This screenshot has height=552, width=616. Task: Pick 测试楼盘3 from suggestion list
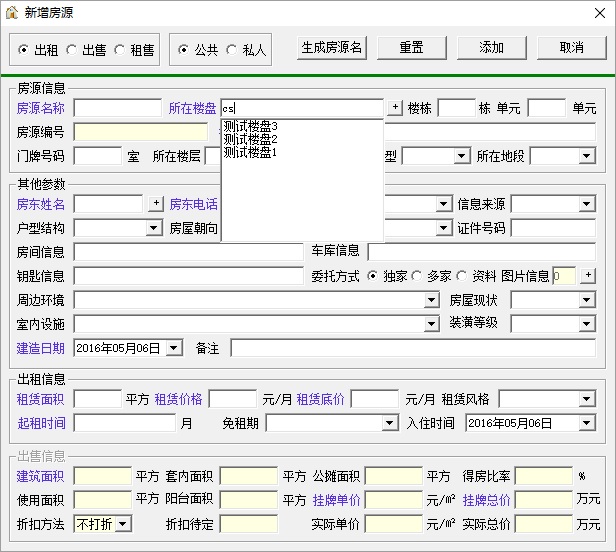coord(251,127)
